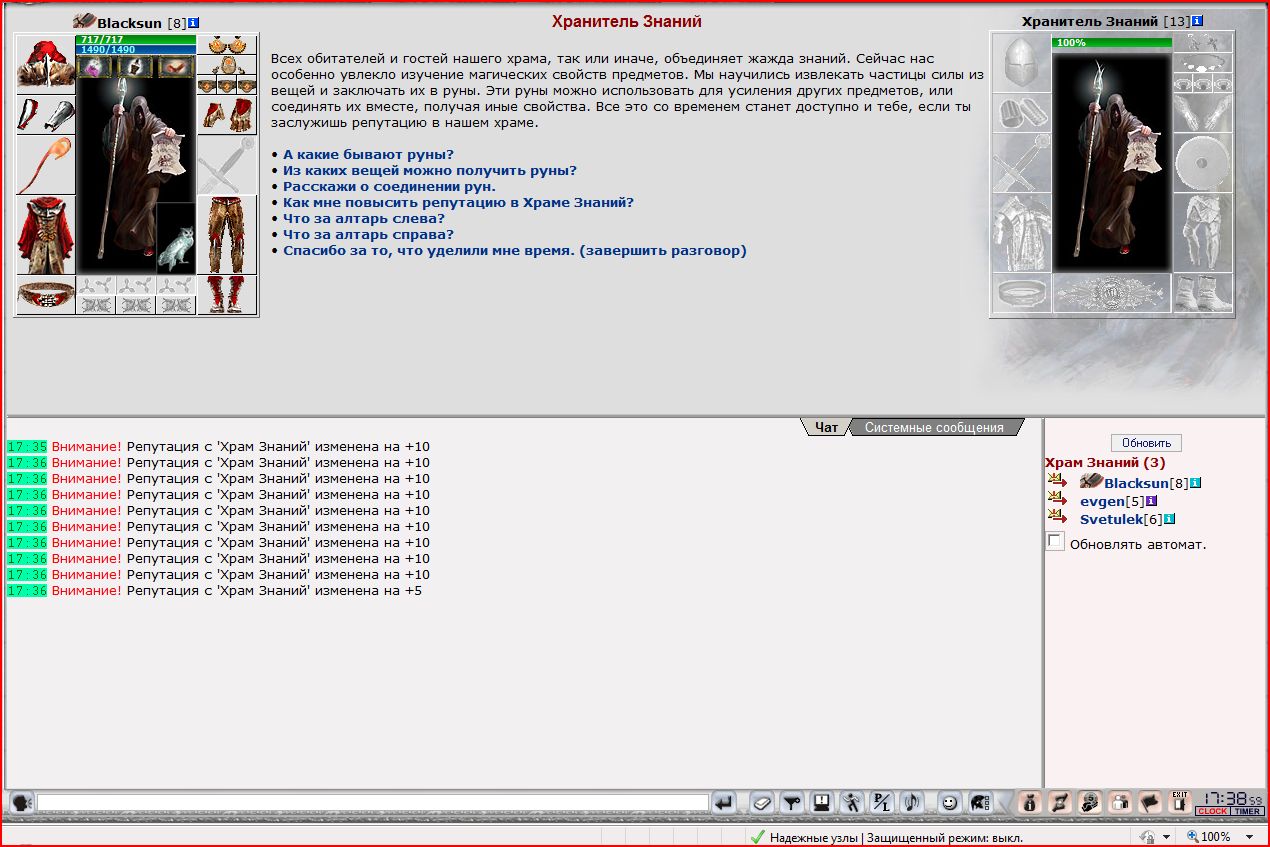The image size is (1270, 847).
Task: Click the EXIT door icon
Action: click(1180, 802)
